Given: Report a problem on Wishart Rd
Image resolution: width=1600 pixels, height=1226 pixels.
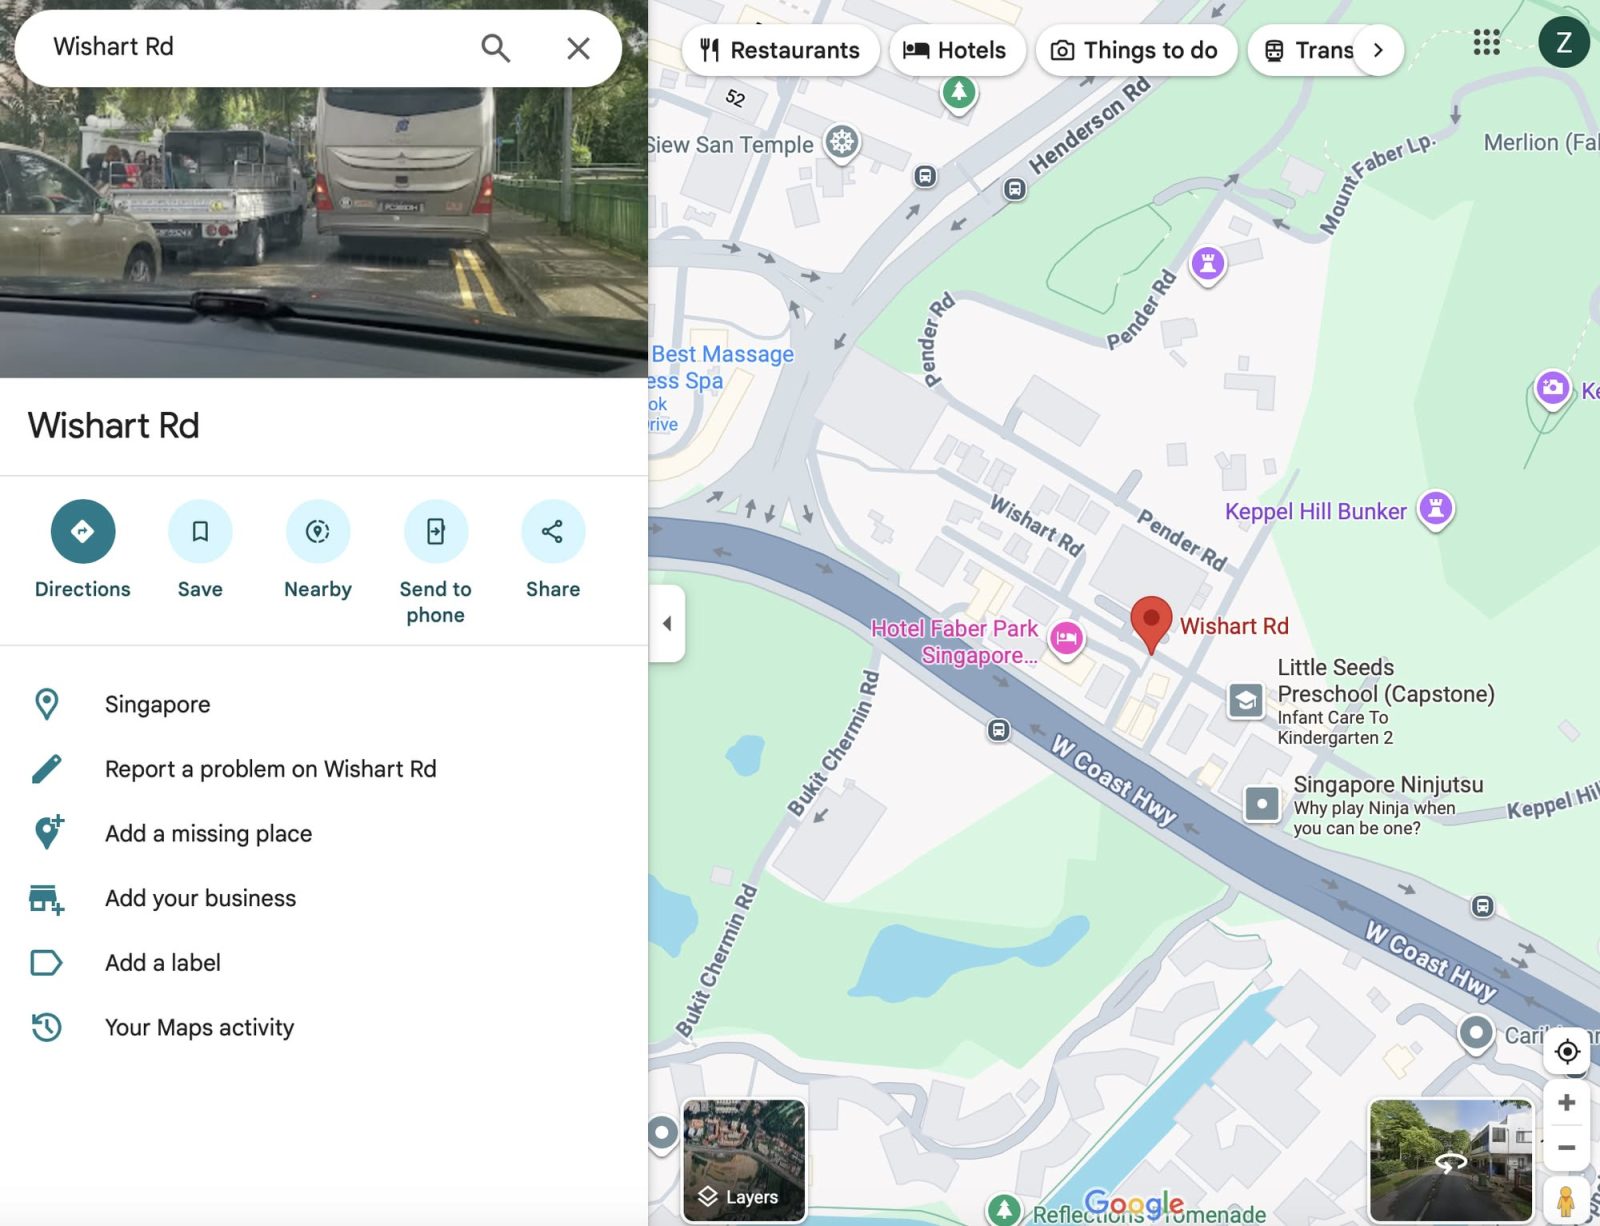Looking at the screenshot, I should [x=324, y=769].
